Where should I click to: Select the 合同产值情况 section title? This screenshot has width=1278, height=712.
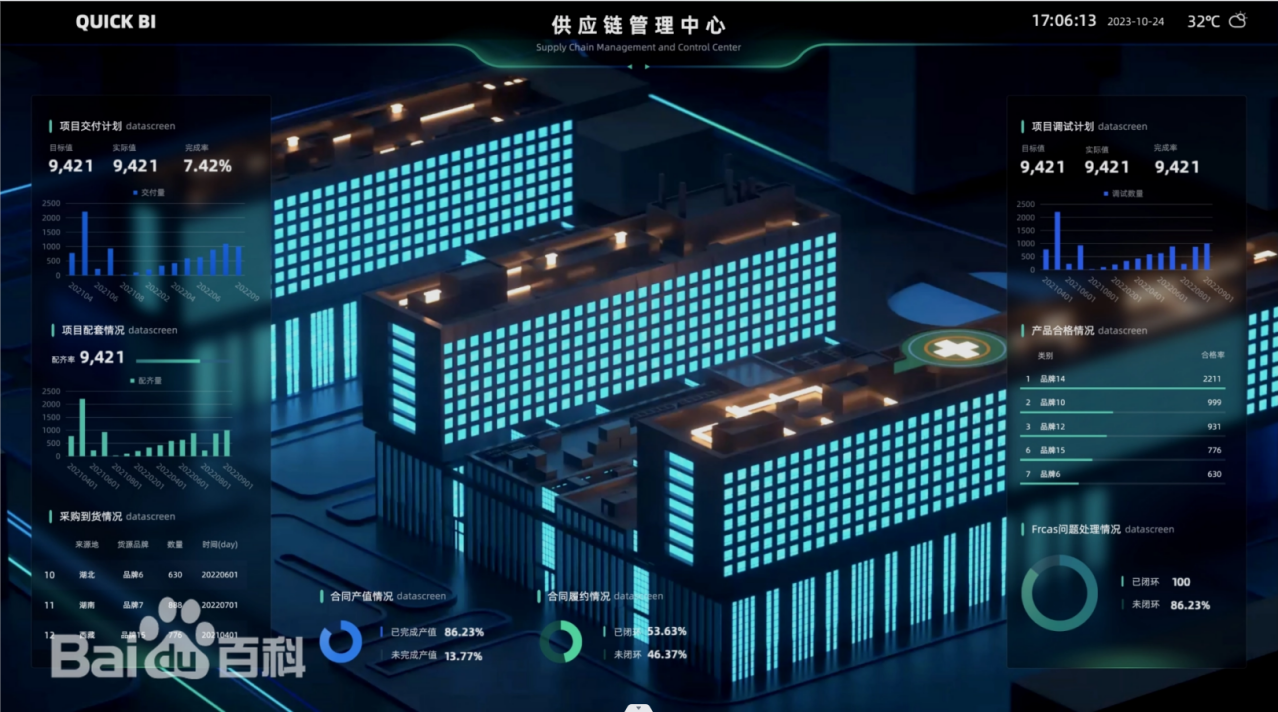pyautogui.click(x=362, y=596)
